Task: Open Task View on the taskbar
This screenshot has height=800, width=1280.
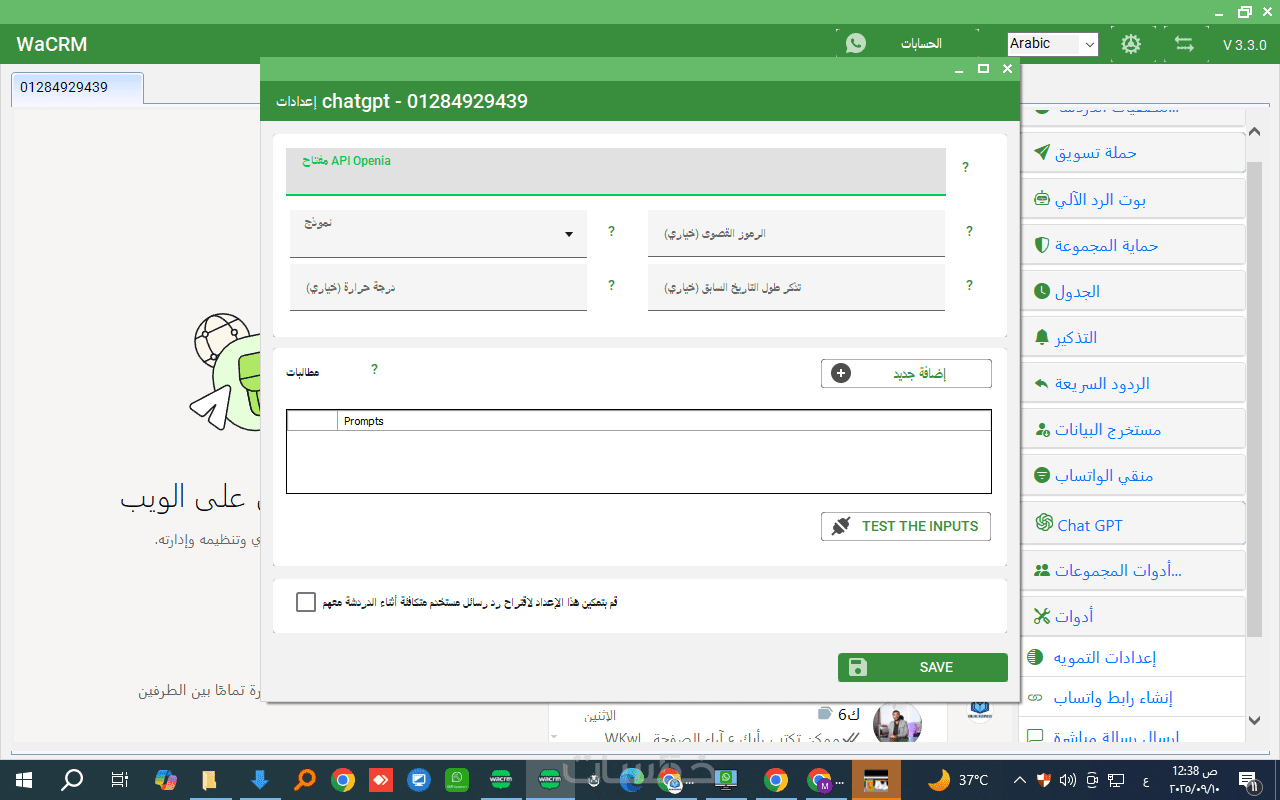Action: [119, 779]
